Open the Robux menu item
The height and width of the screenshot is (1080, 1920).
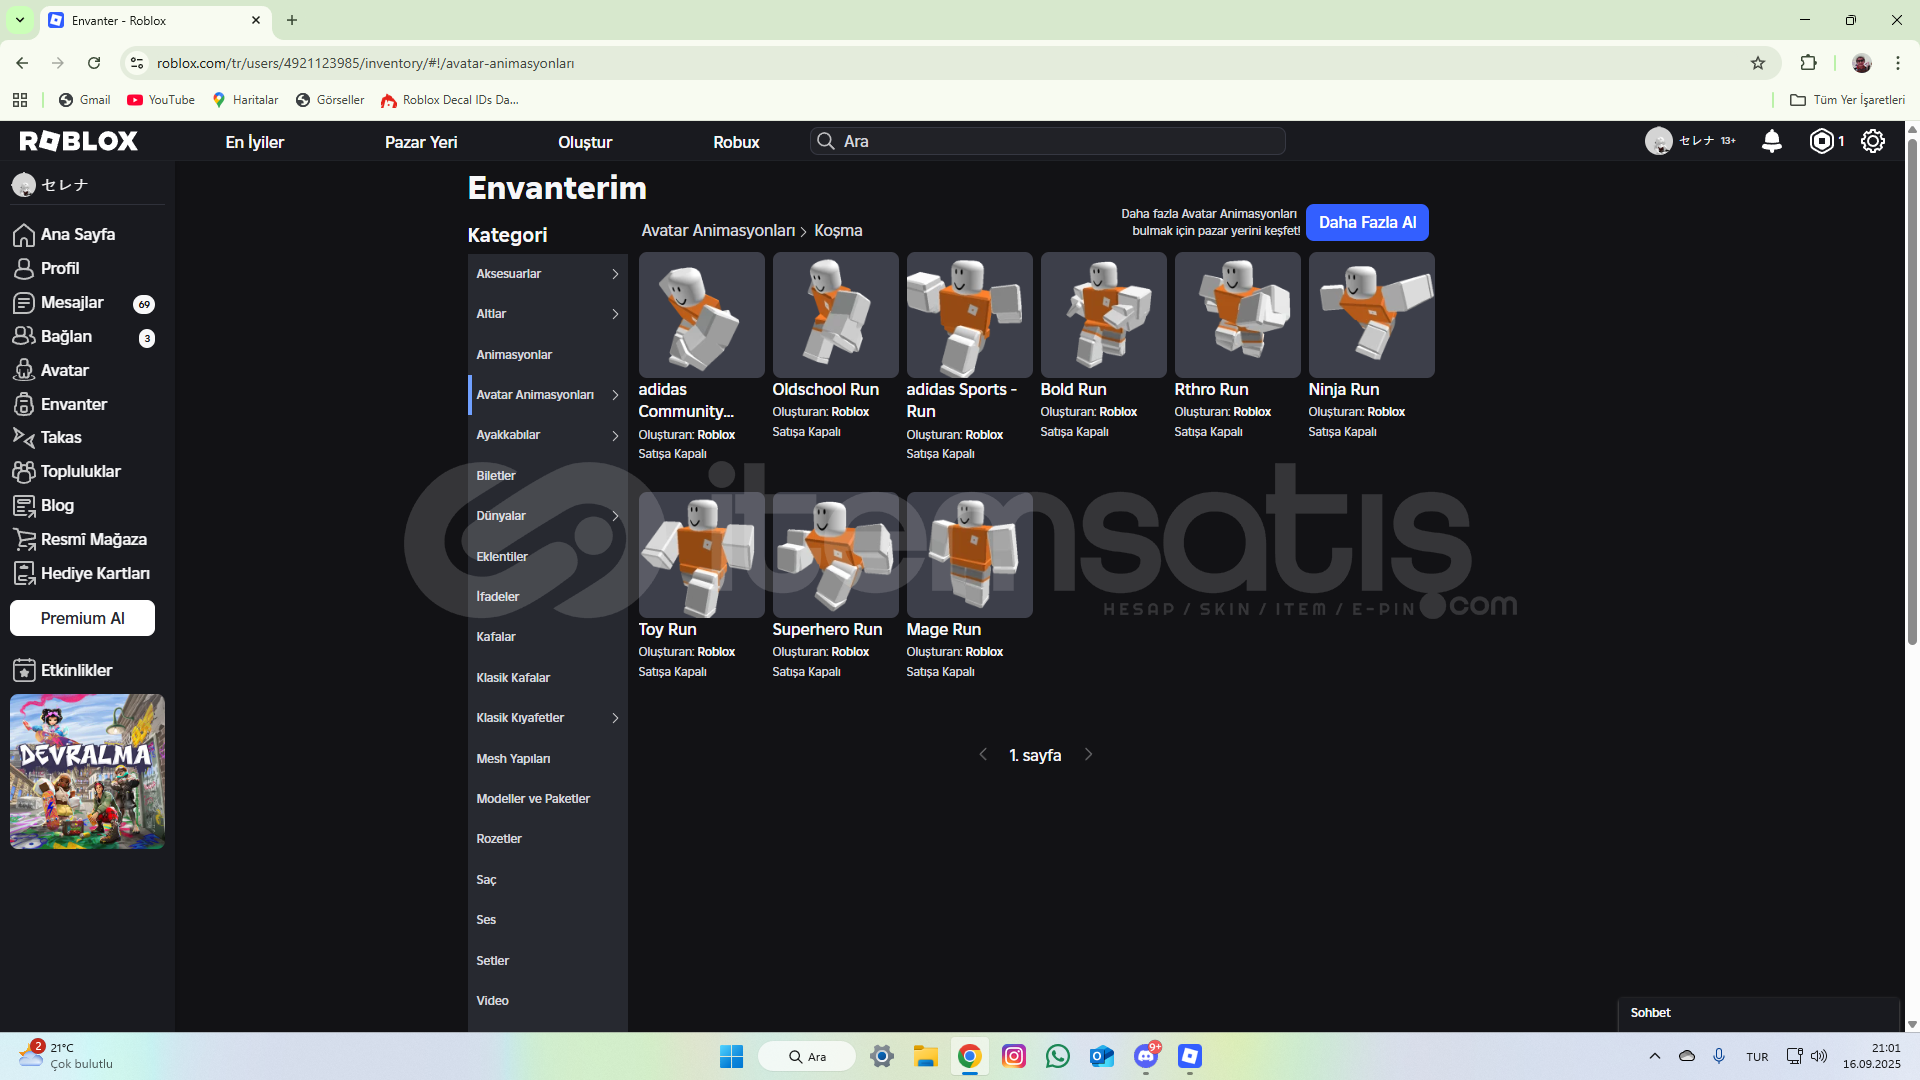click(x=736, y=142)
